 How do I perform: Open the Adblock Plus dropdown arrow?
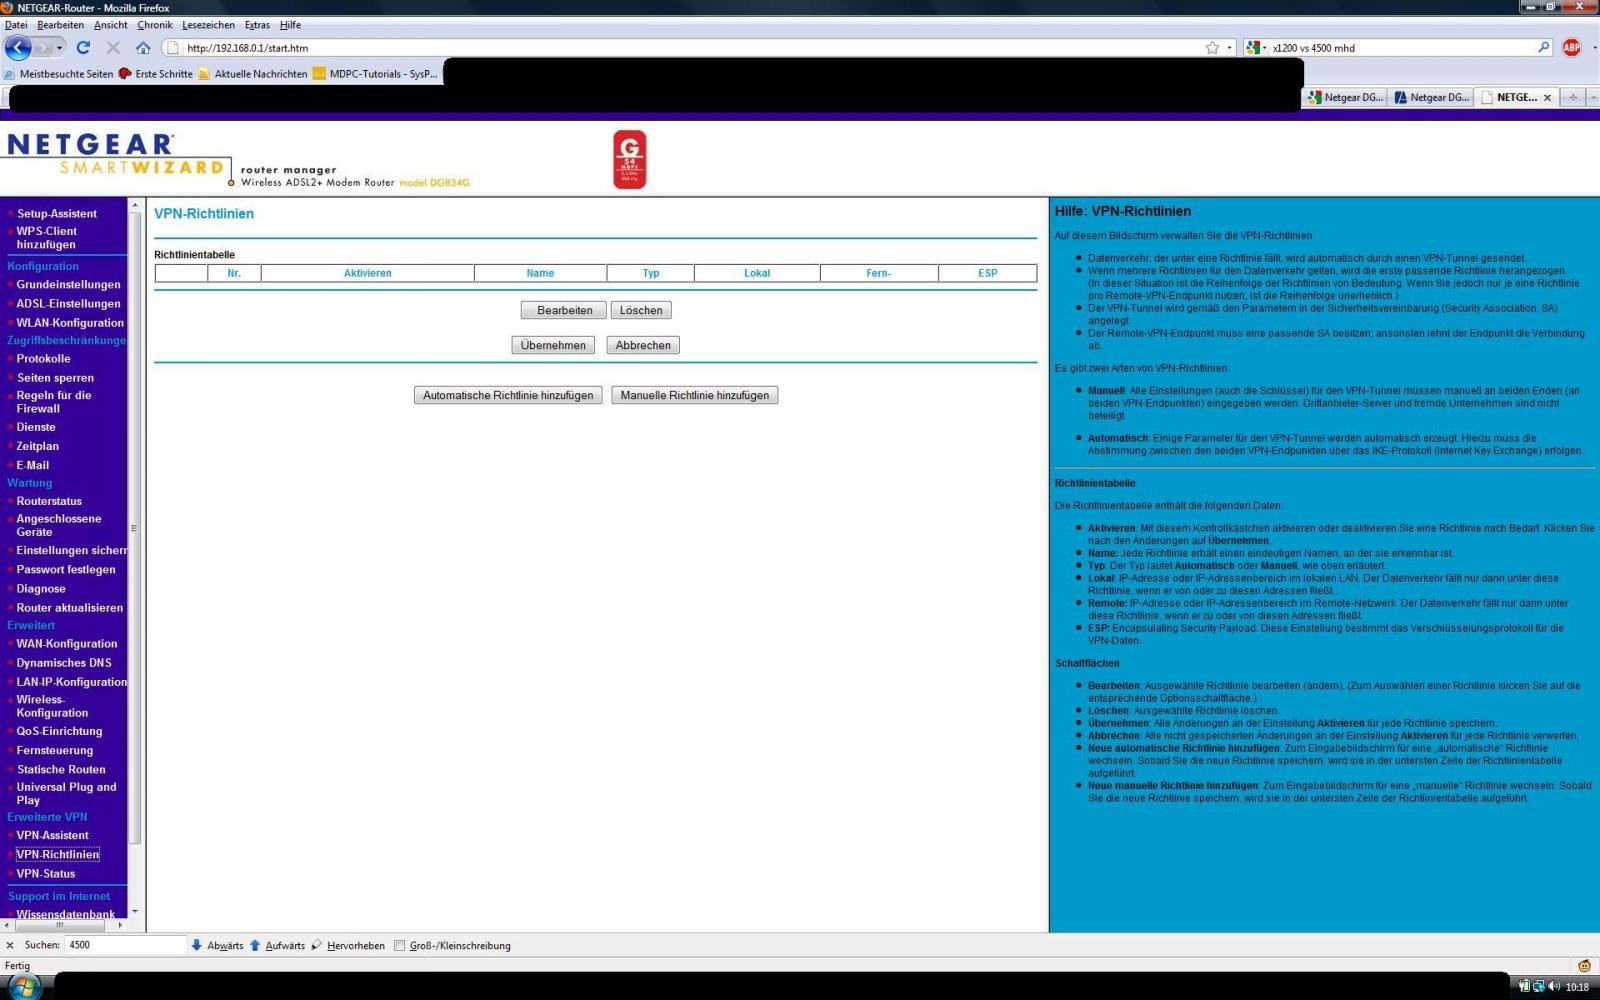[x=1592, y=47]
